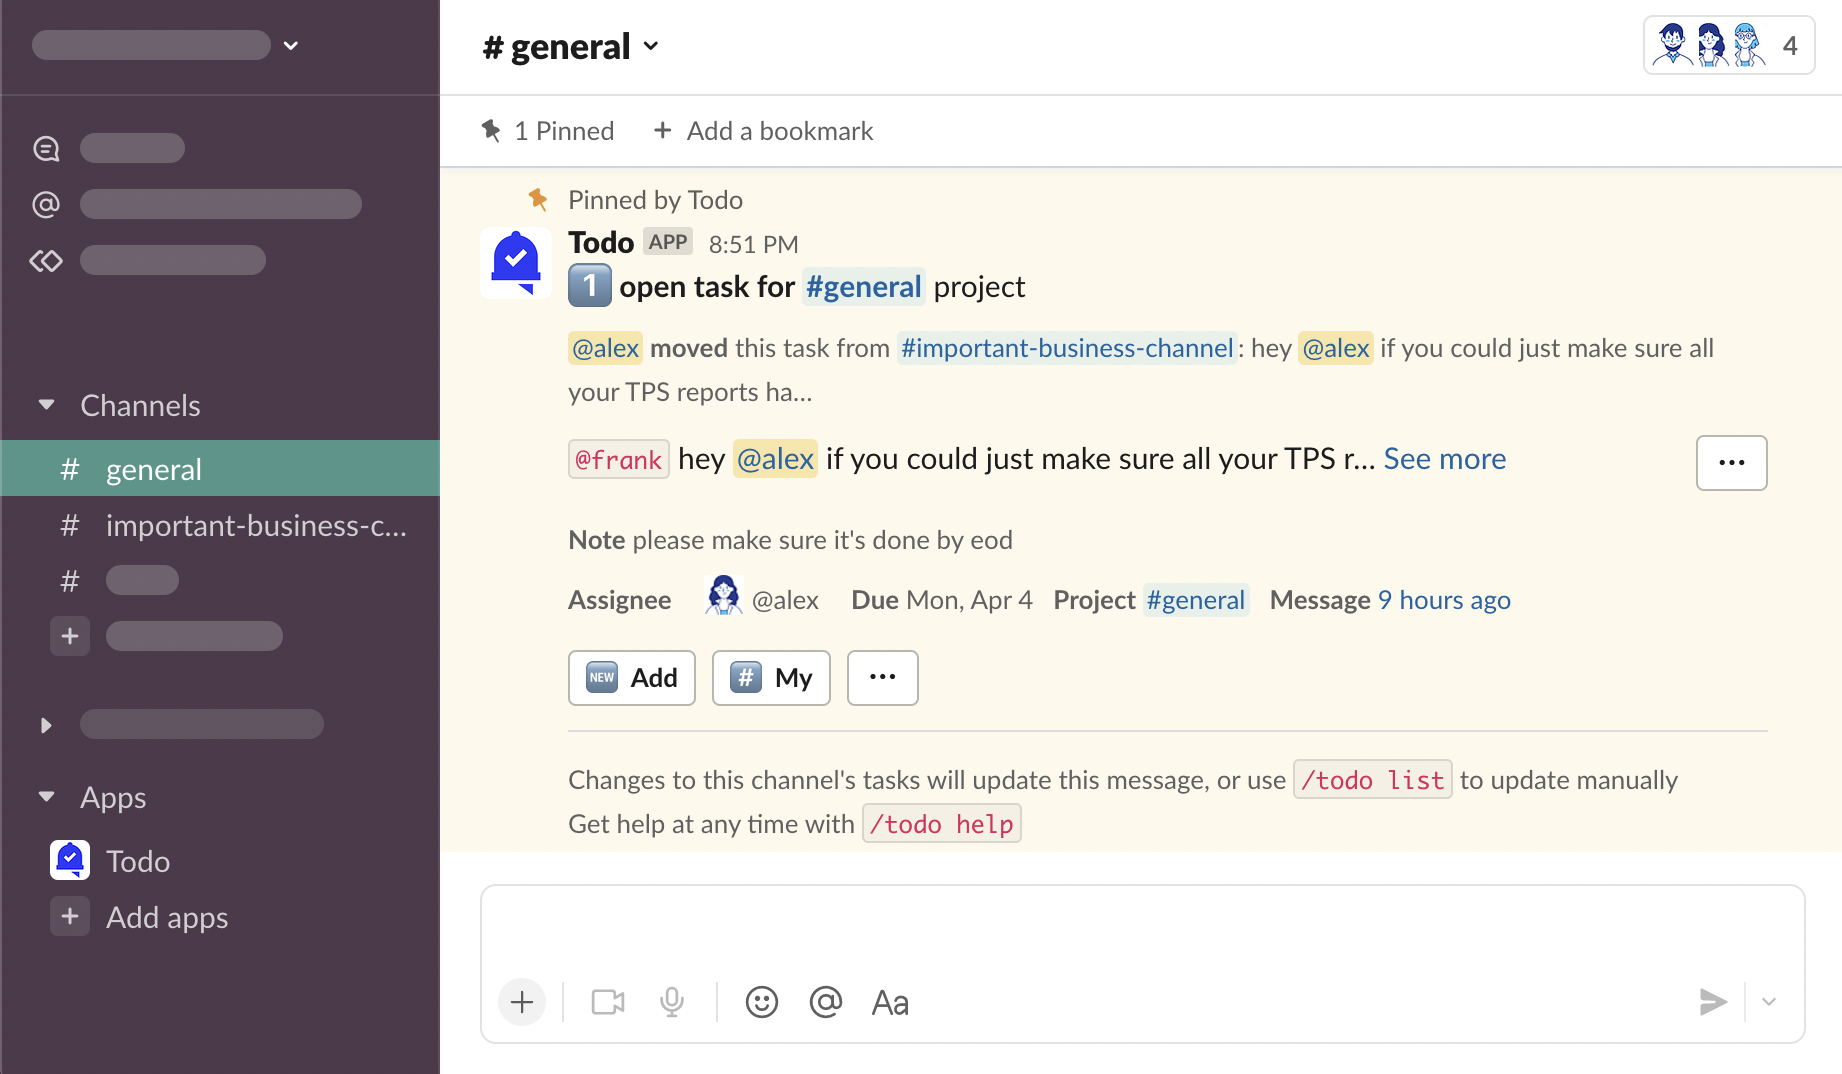Viewport: 1842px width, 1074px height.
Task: Select the important-business-c... channel
Action: tap(255, 525)
